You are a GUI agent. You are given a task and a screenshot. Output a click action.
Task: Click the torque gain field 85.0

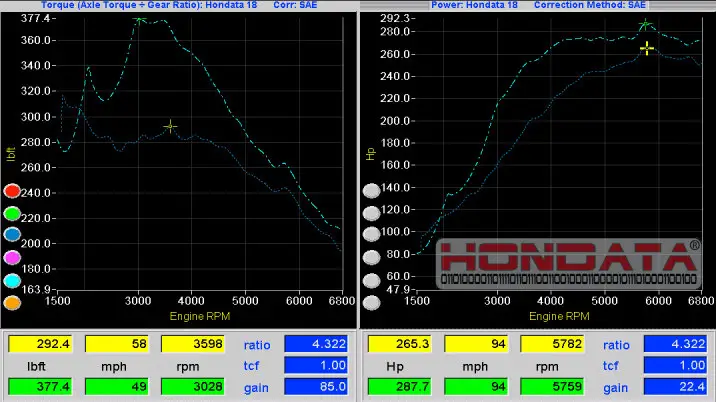pyautogui.click(x=316, y=386)
